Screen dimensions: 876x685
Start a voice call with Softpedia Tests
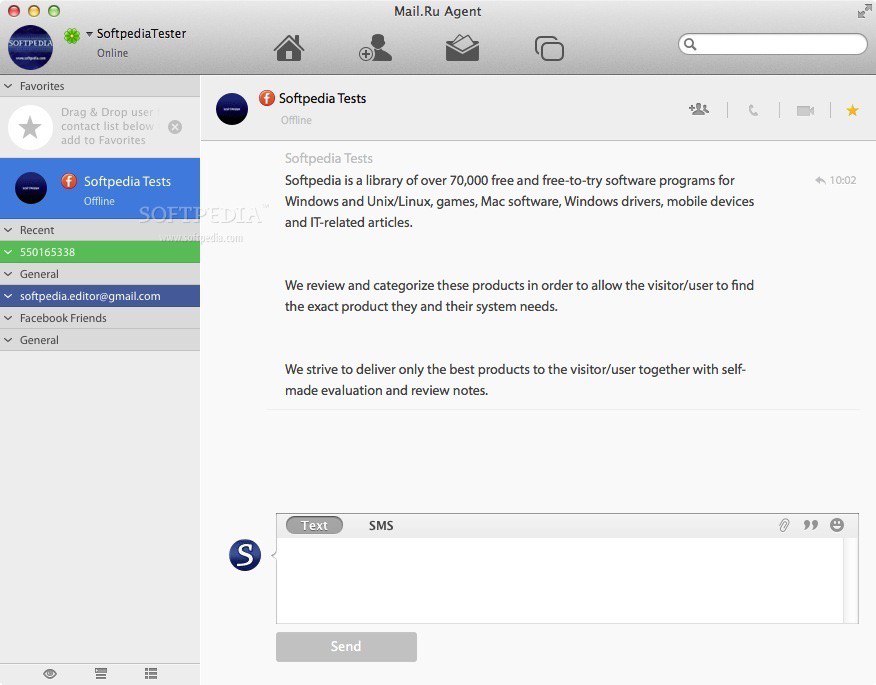point(753,110)
